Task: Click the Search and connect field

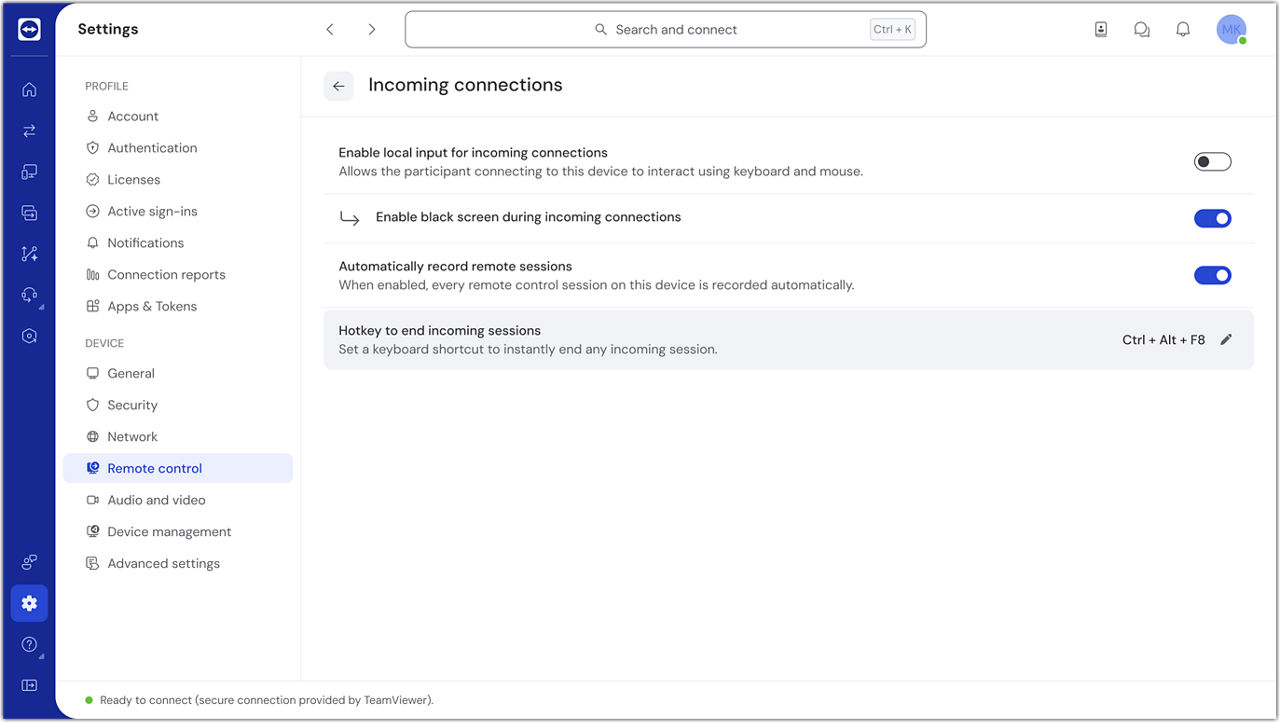Action: coord(665,30)
